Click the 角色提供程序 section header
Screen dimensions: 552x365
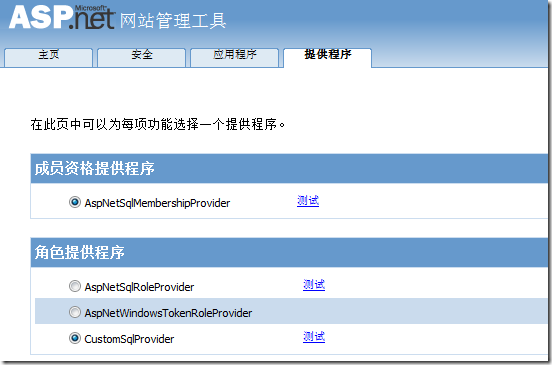pos(289,252)
